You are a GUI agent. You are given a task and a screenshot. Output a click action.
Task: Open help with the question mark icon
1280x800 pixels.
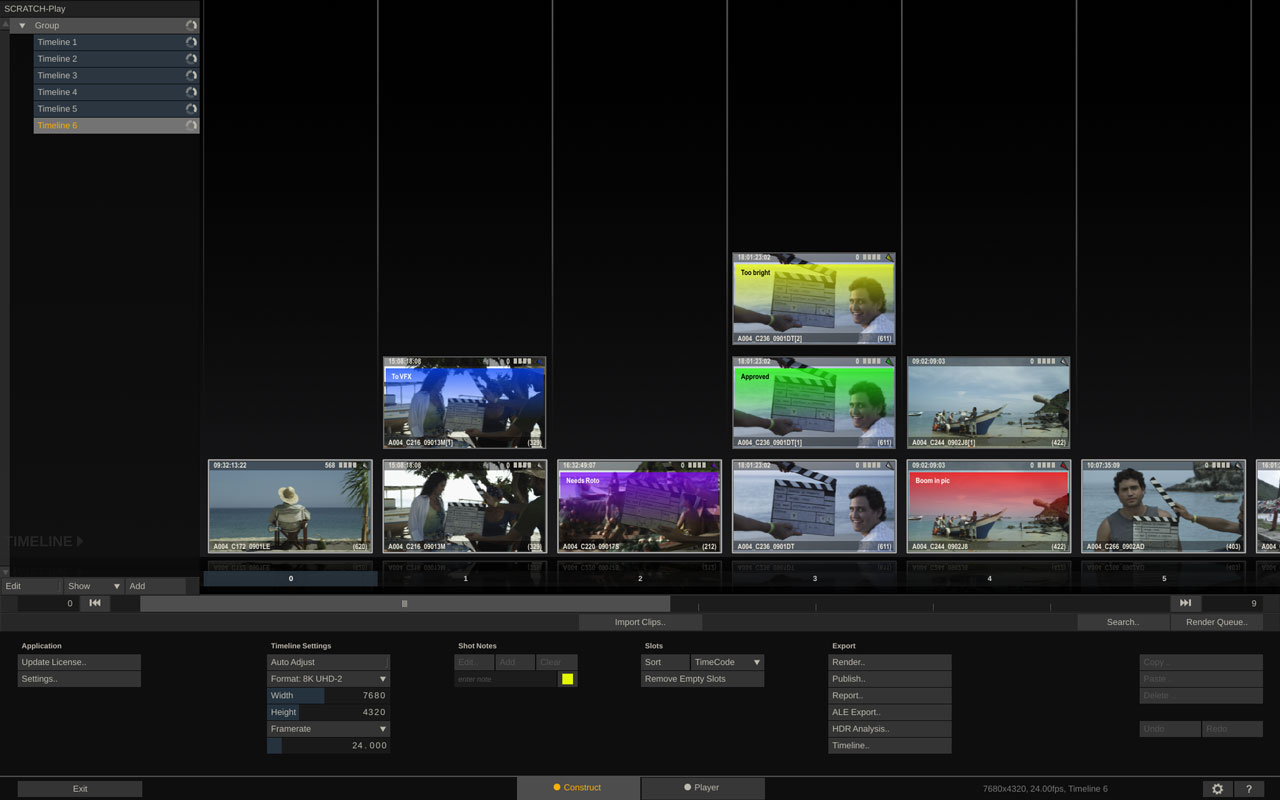(1249, 789)
